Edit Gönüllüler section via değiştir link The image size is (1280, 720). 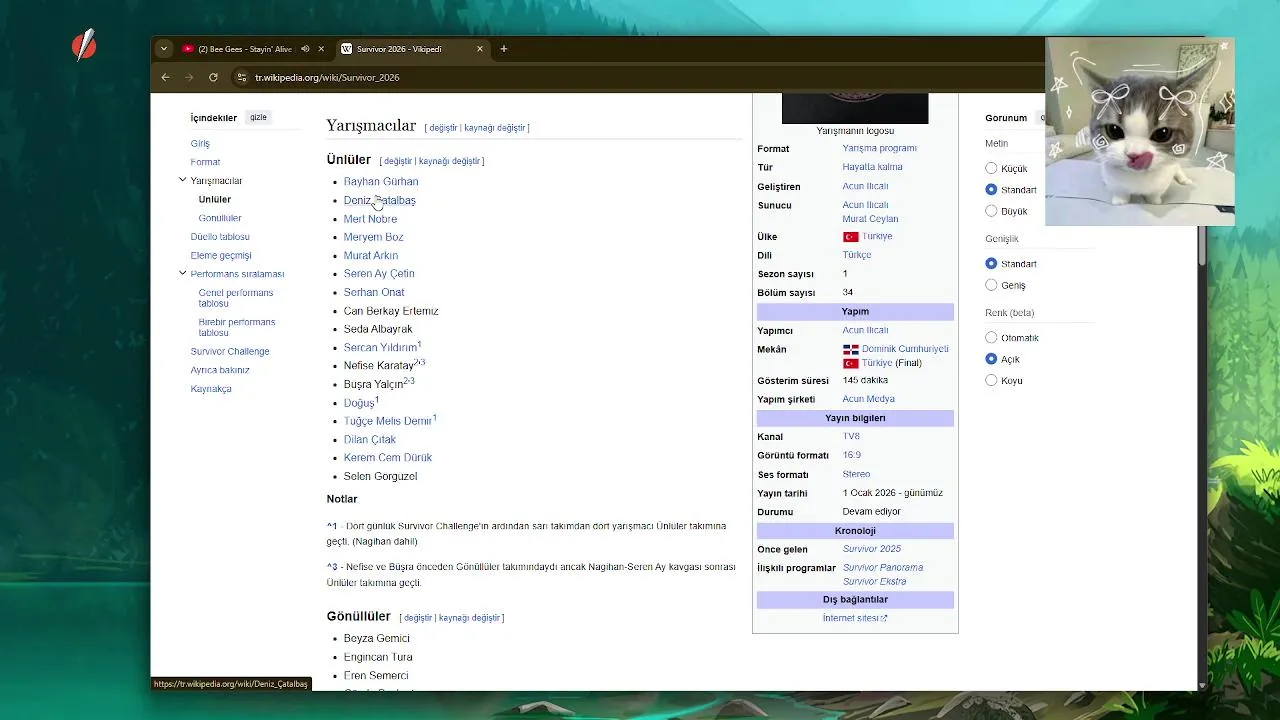pos(418,618)
